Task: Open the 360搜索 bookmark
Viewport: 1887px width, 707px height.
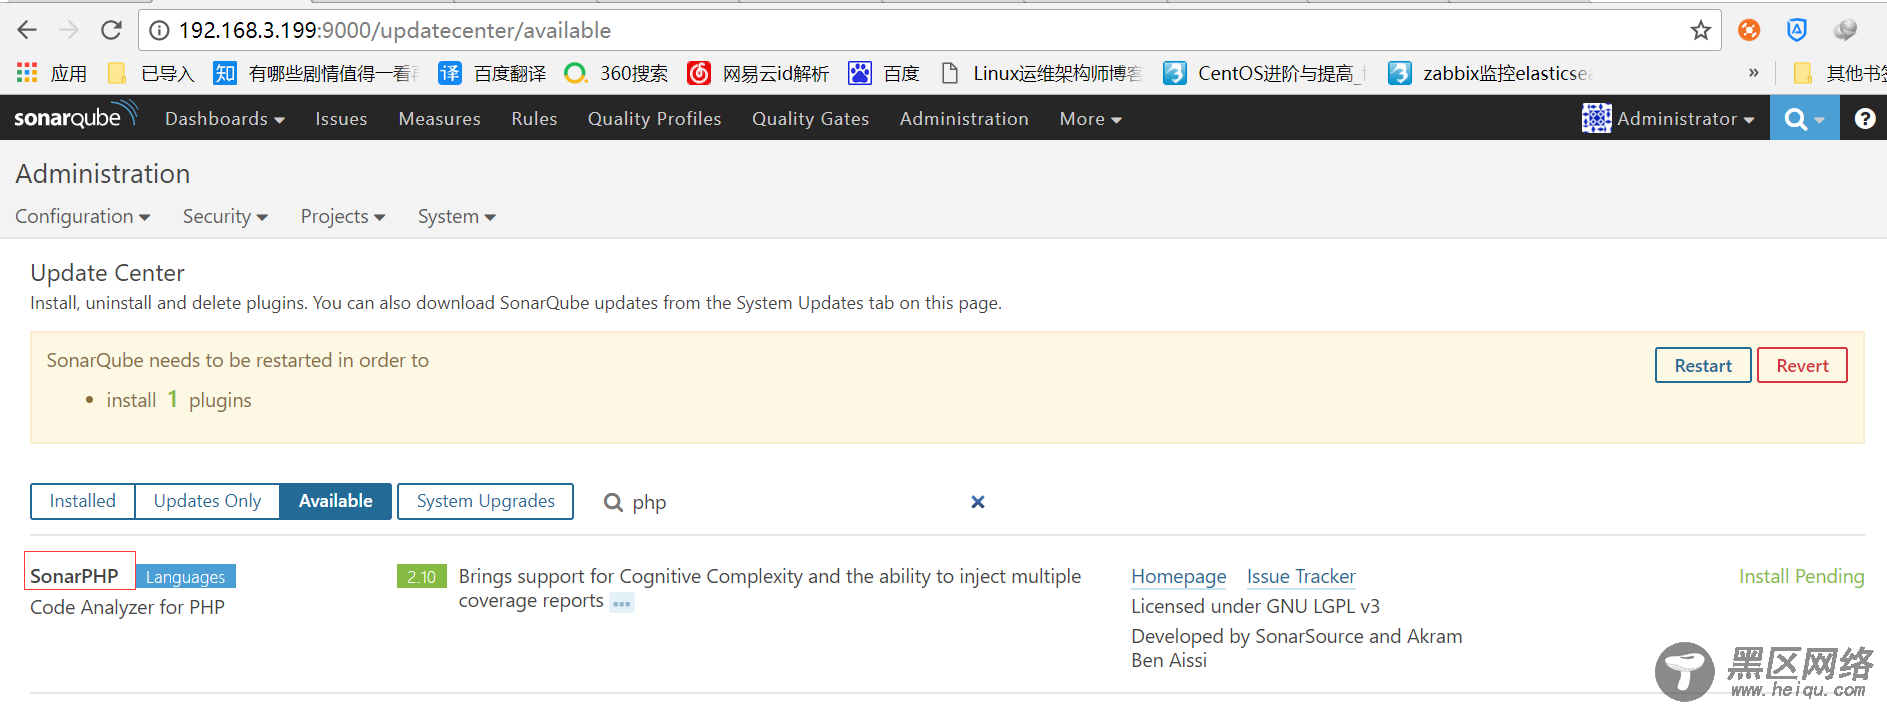Action: 616,73
